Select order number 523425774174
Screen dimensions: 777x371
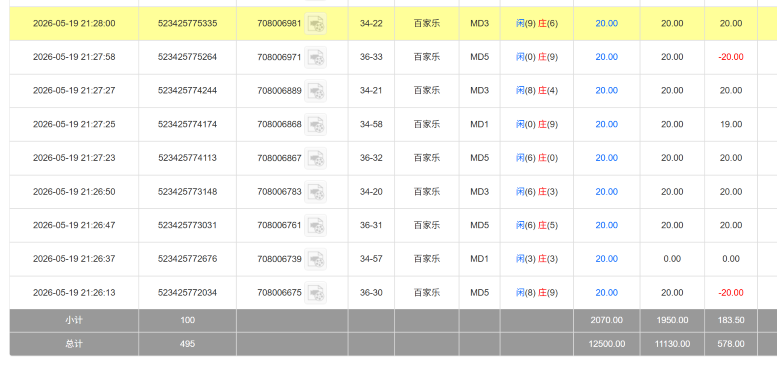point(187,124)
